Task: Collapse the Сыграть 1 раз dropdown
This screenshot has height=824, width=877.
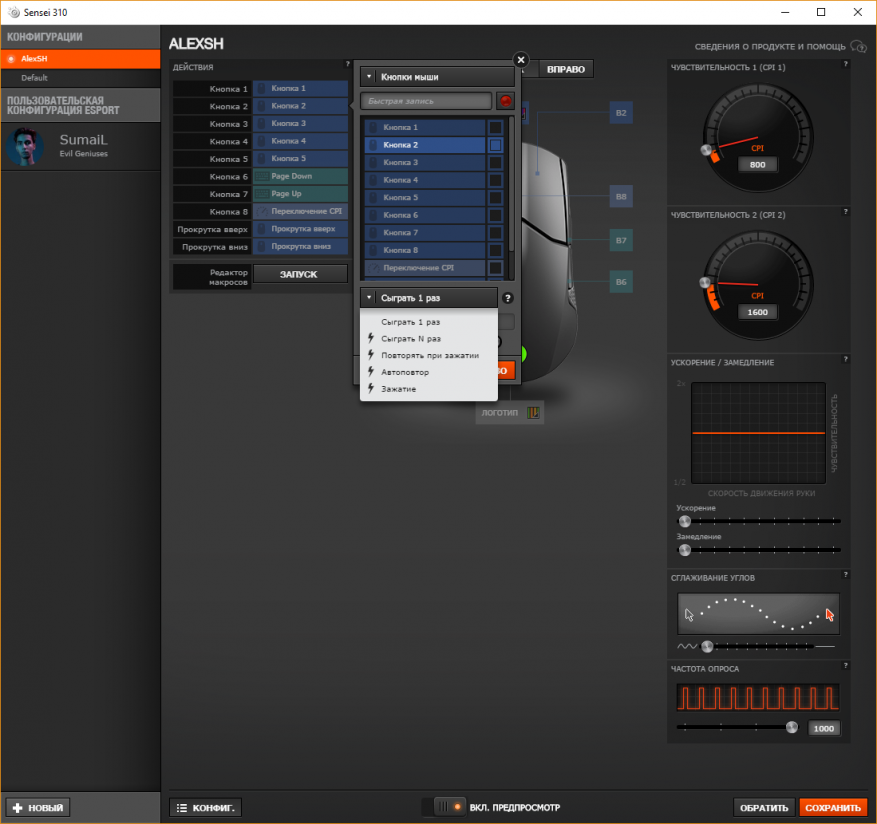Action: coord(428,298)
